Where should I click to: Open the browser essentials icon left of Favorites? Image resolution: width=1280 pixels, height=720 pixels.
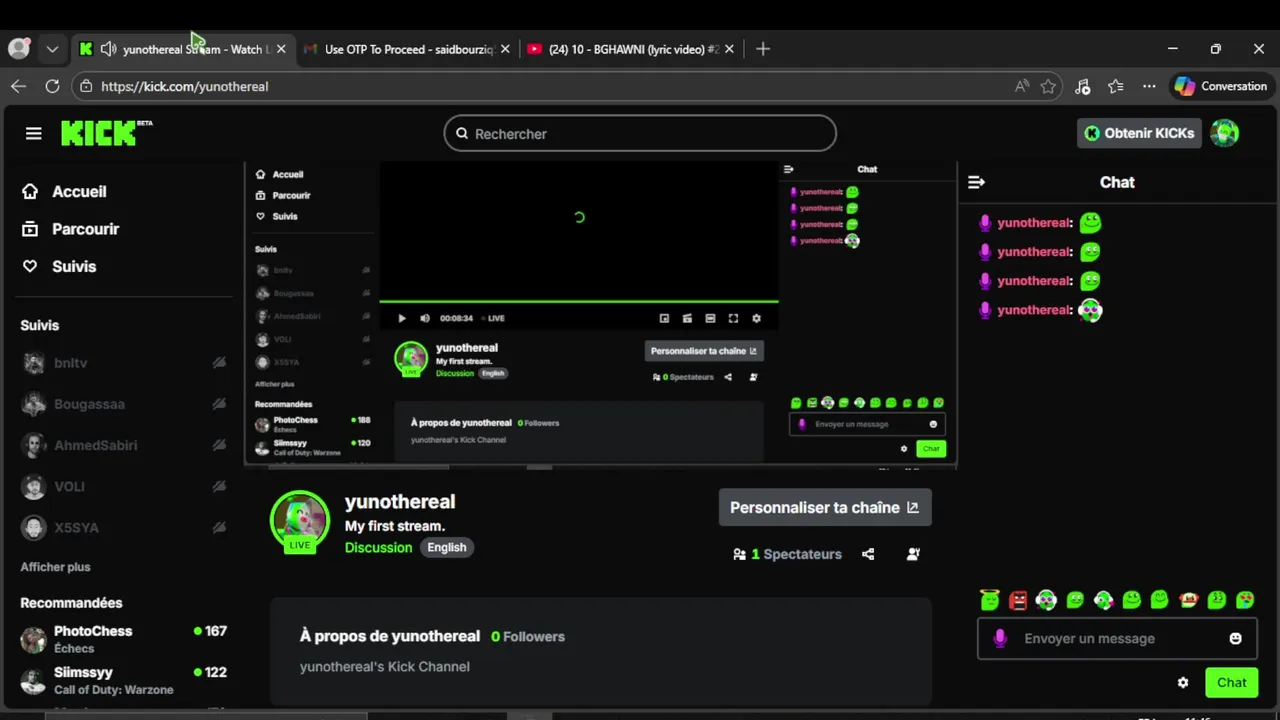(x=1082, y=86)
